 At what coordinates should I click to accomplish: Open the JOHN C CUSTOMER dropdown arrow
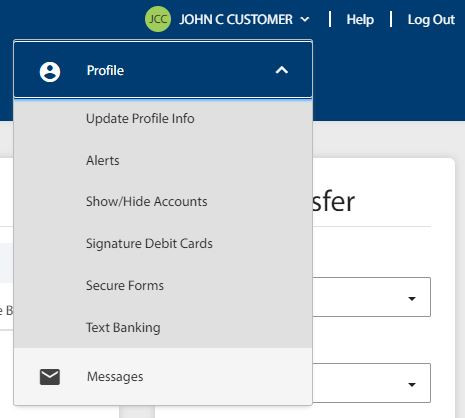[x=305, y=19]
